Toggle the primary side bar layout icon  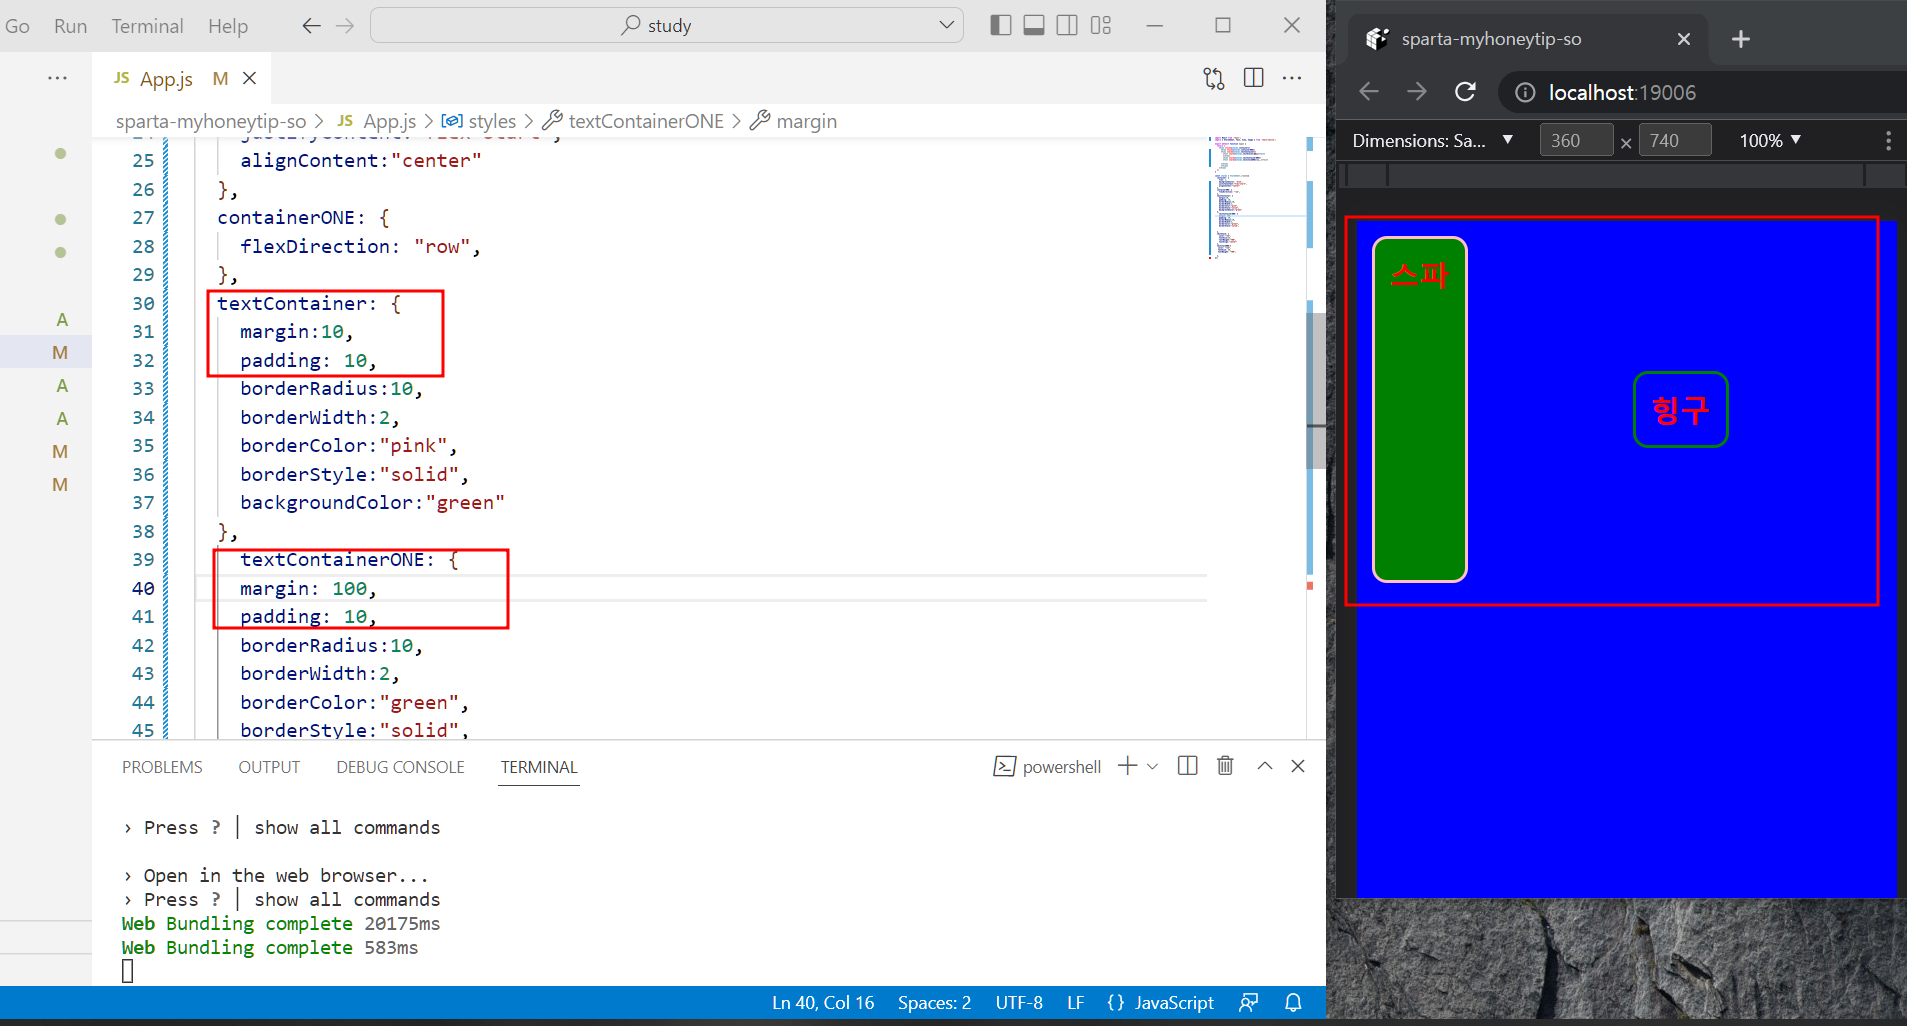click(x=1000, y=26)
